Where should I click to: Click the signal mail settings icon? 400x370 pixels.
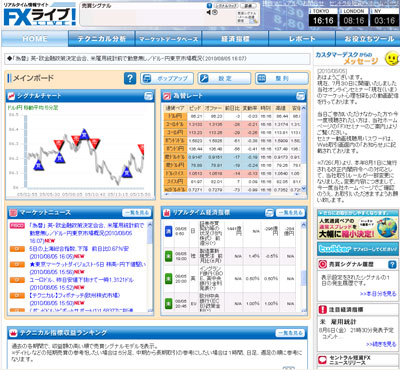(x=248, y=17)
